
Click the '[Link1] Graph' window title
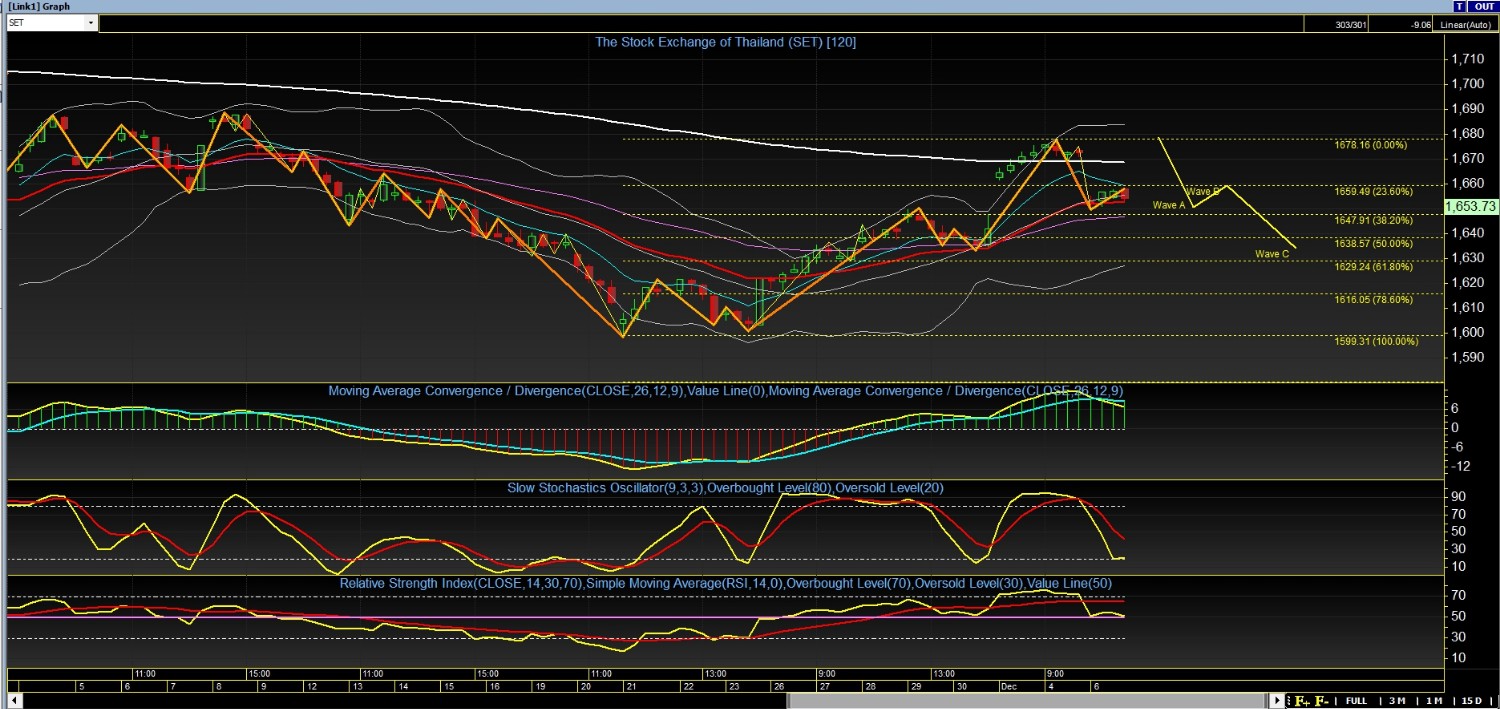click(39, 6)
